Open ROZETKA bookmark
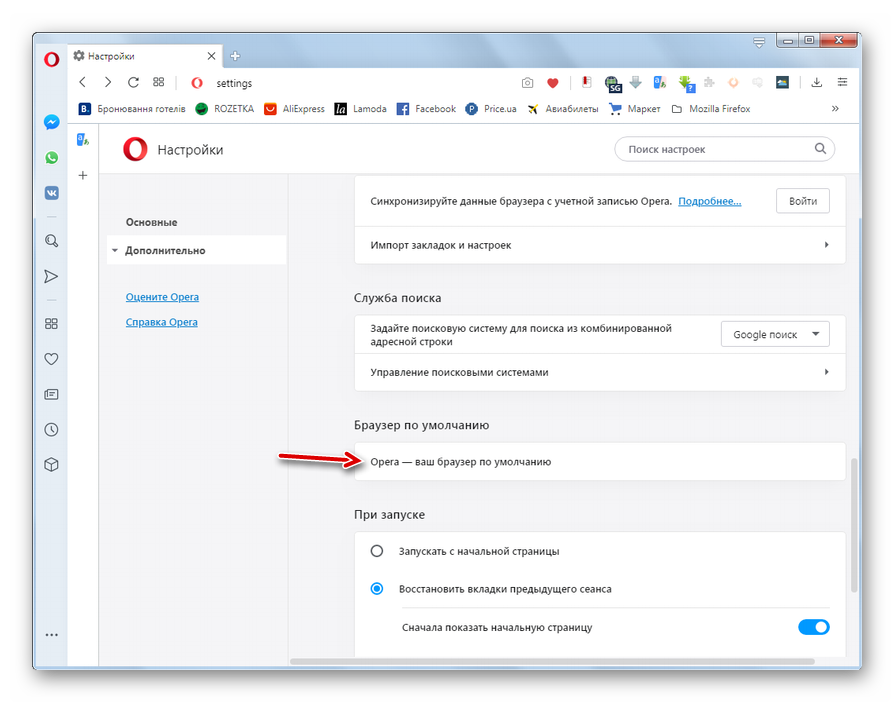 pos(224,108)
